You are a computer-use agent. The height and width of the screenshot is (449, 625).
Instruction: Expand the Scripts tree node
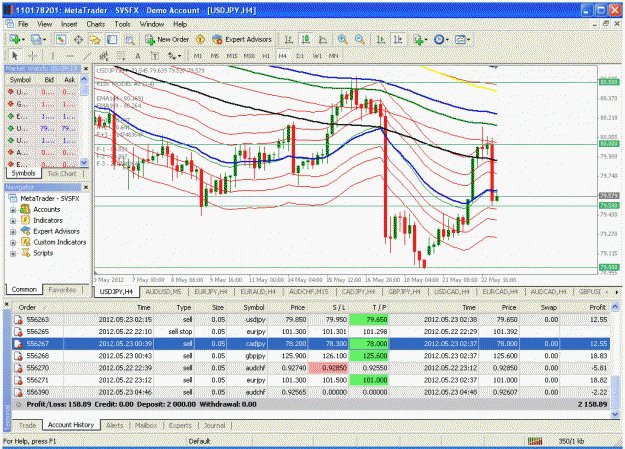[x=13, y=254]
